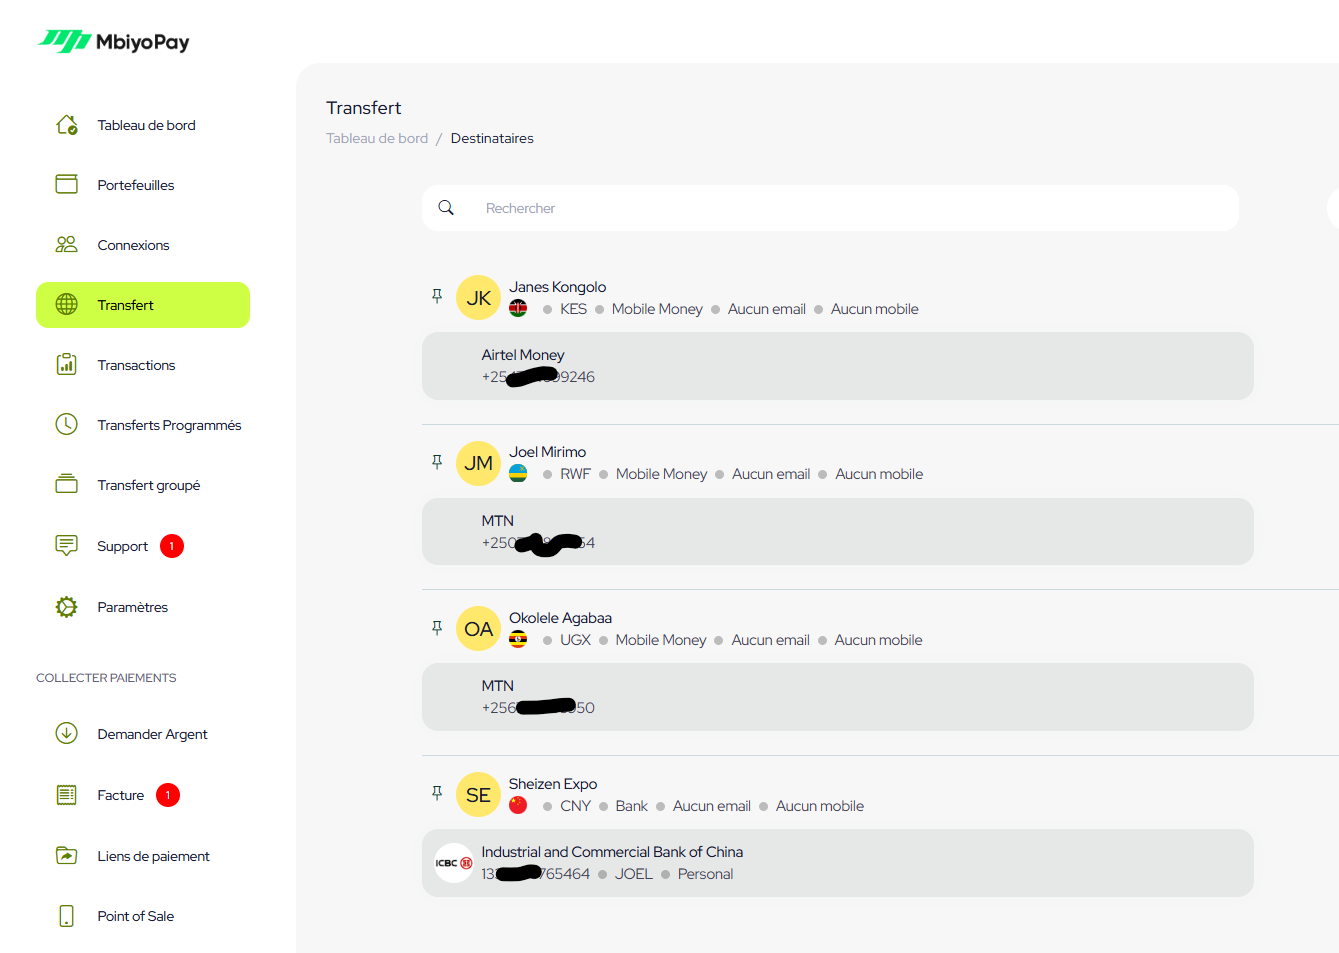Open Paramètres gear icon
This screenshot has width=1339, height=953.
click(67, 607)
